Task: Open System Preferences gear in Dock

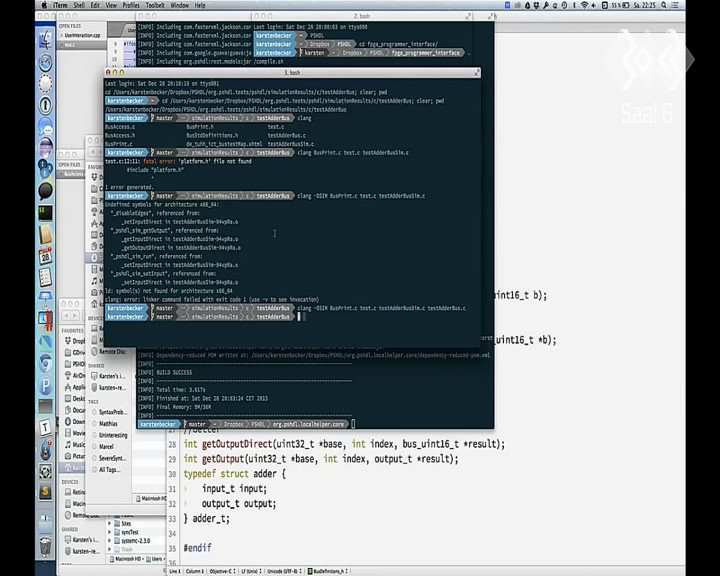Action: point(45,471)
